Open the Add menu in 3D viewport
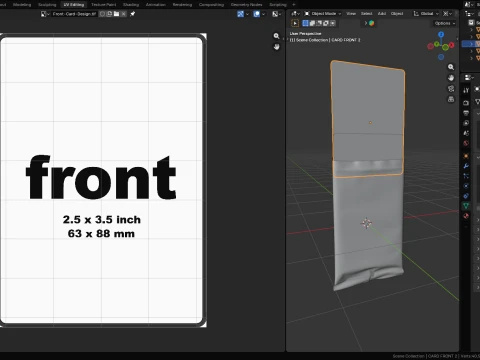The width and height of the screenshot is (480, 360). [382, 14]
